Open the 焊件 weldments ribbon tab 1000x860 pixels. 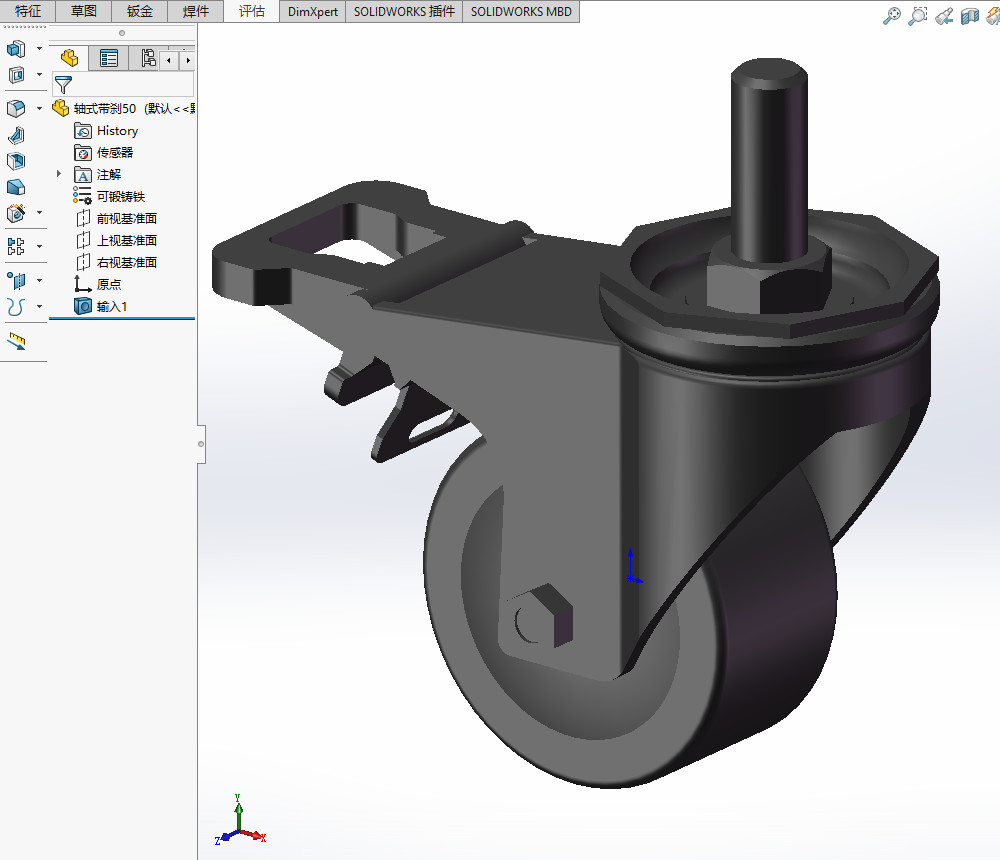point(196,11)
